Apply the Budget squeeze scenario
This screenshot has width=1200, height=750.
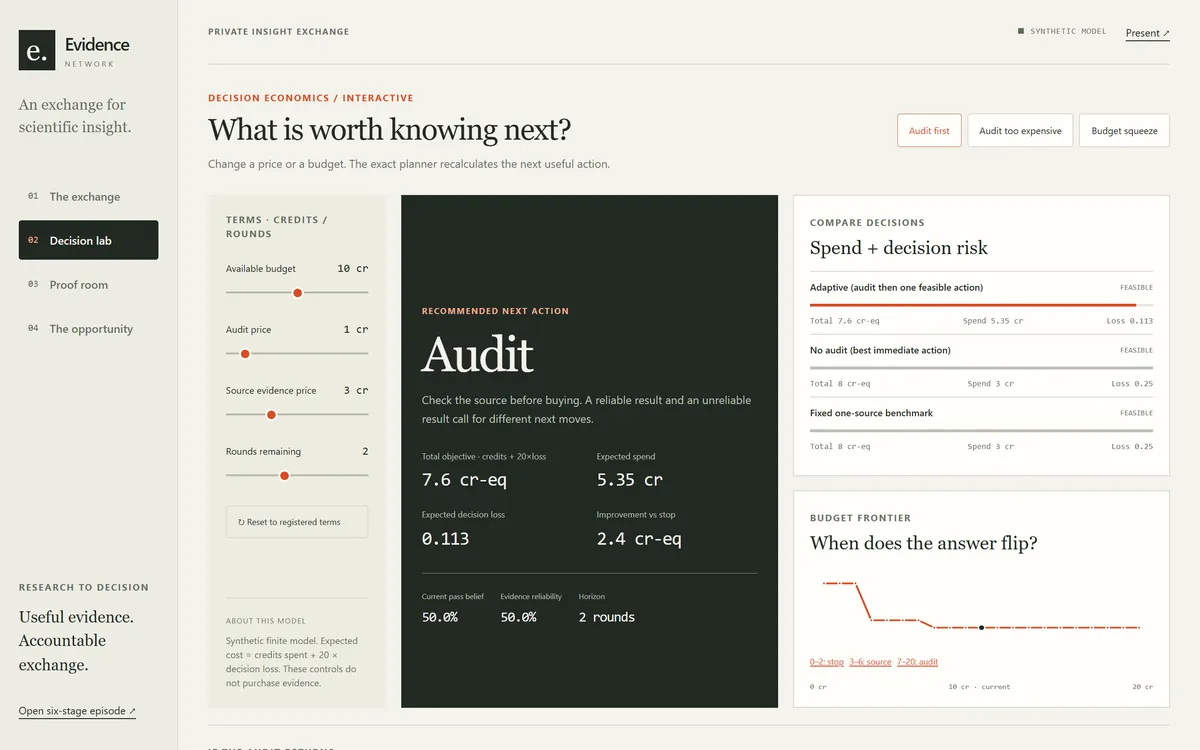pos(1124,131)
